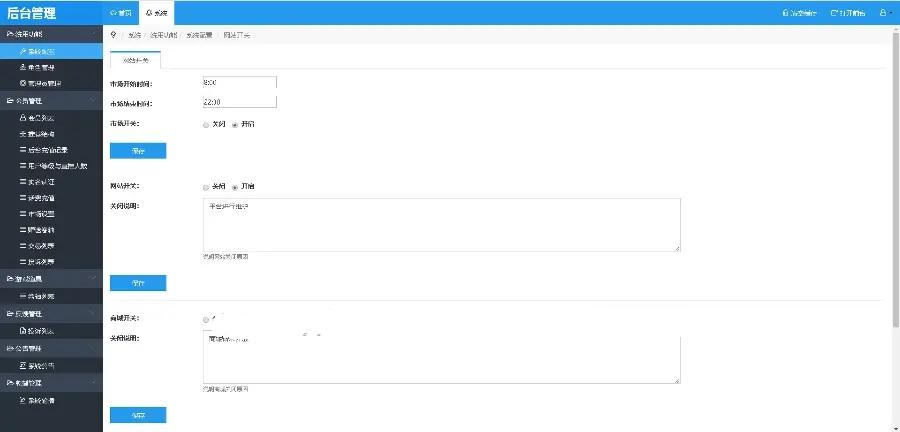
Task: Click the folder icon of the 会员管理 group
Action: coord(10,101)
